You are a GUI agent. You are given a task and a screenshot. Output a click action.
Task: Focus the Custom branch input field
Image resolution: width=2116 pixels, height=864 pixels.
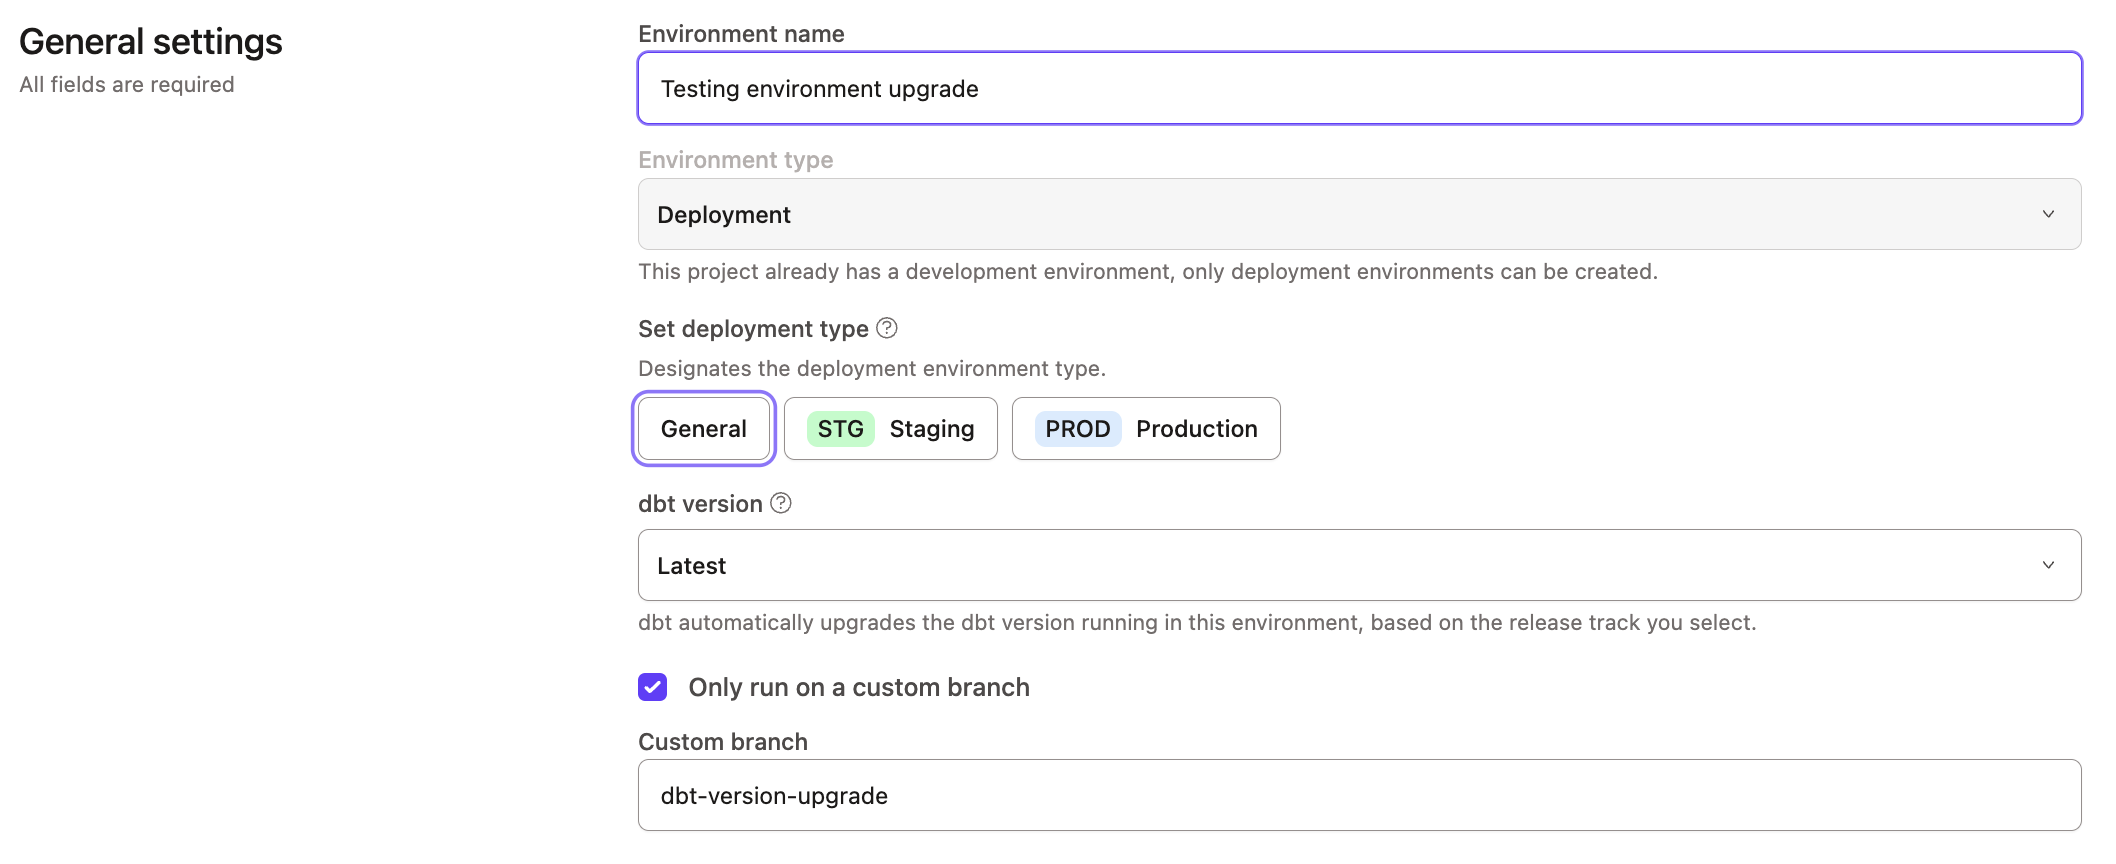pos(1359,796)
